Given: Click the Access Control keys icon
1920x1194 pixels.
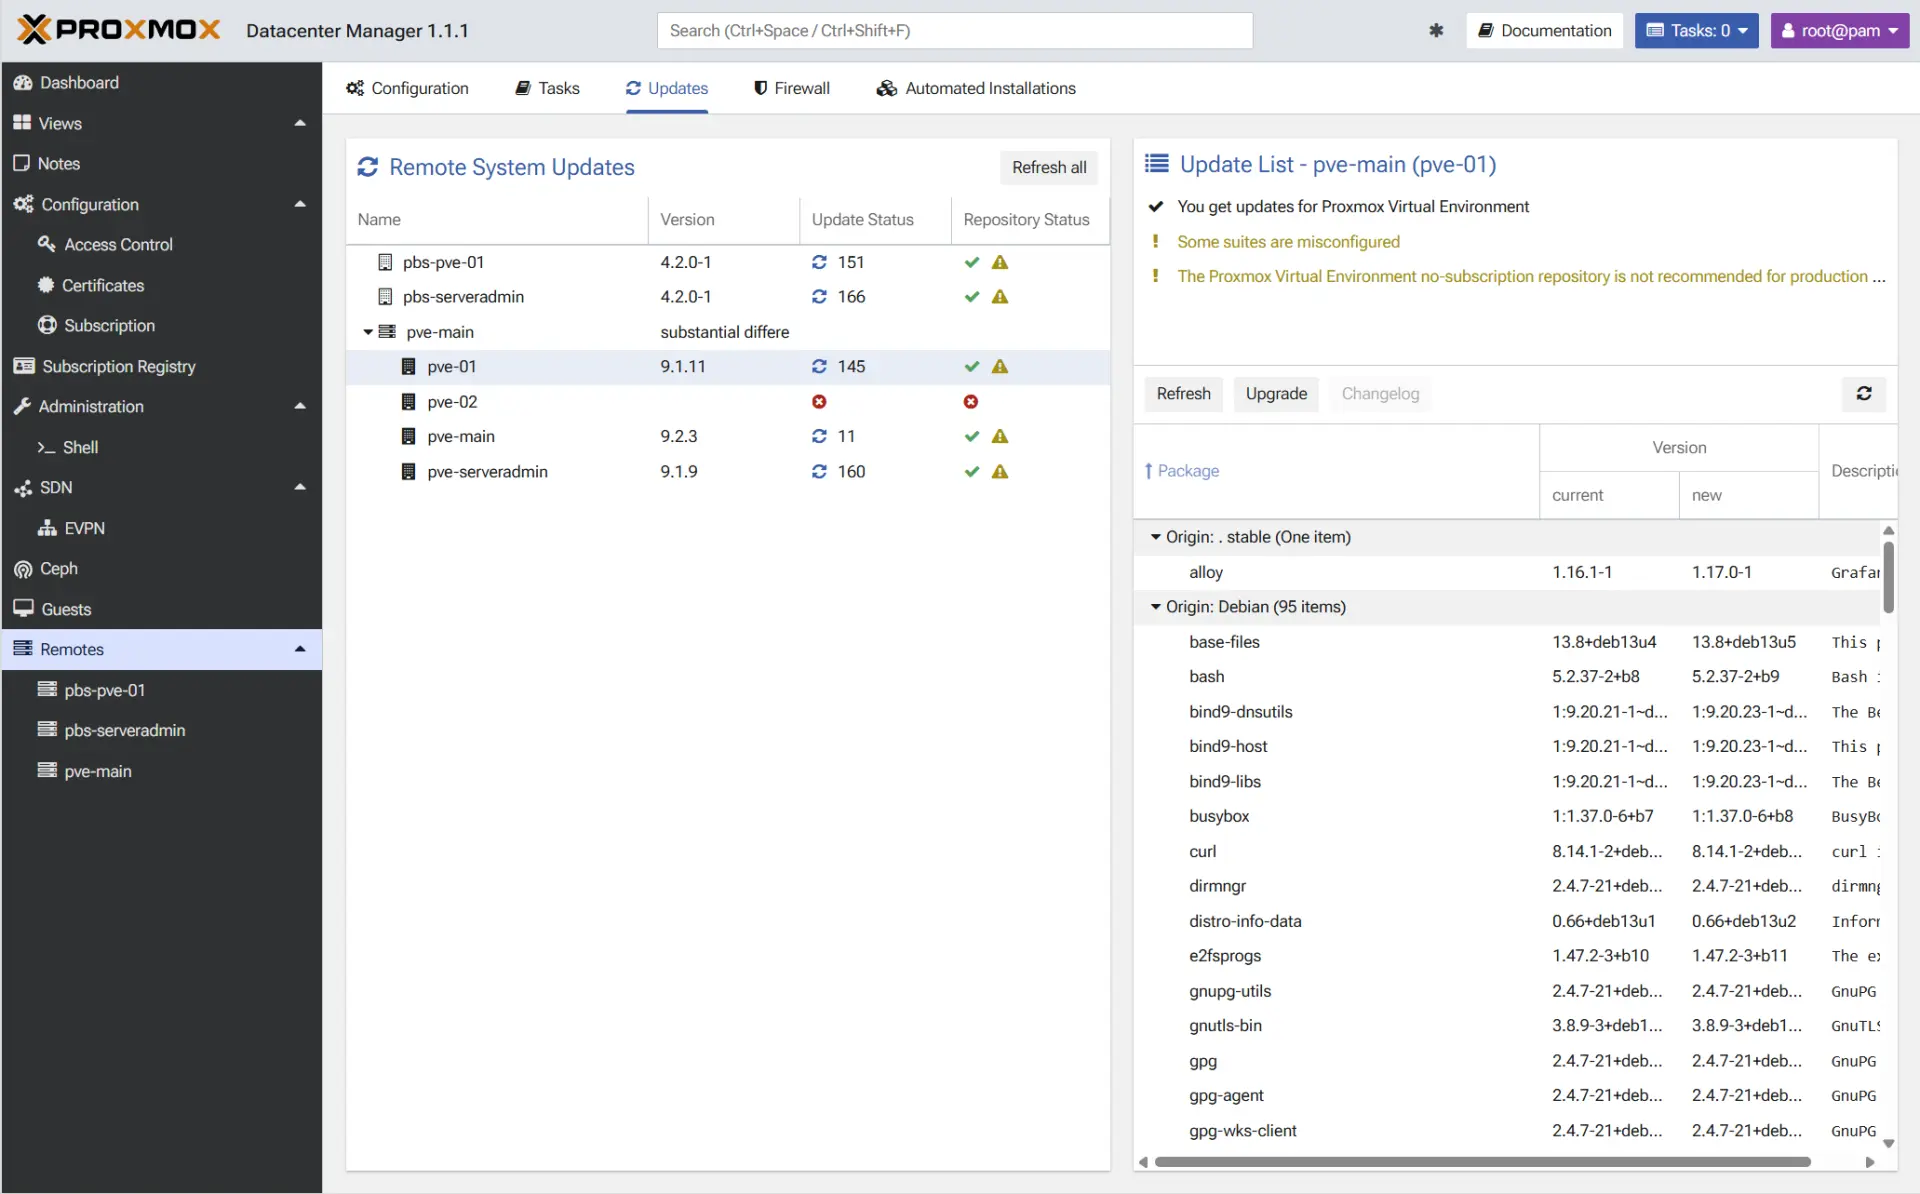Looking at the screenshot, I should [x=46, y=244].
